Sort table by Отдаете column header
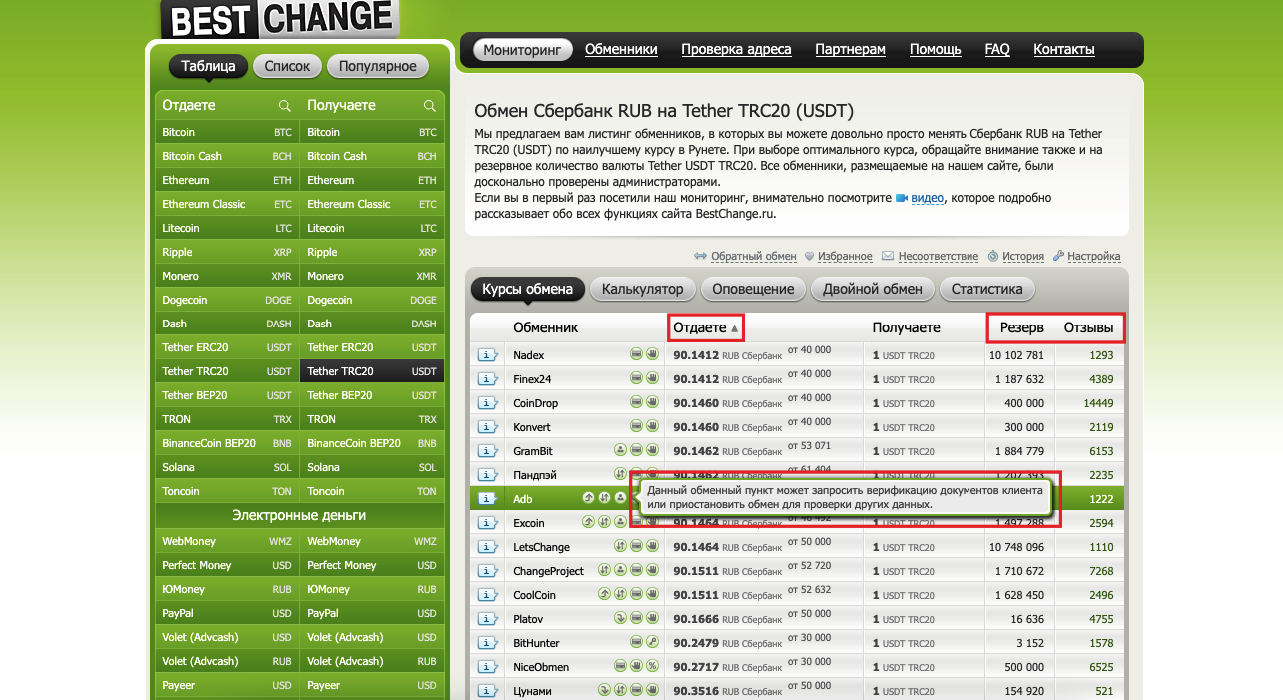This screenshot has height=700, width=1283. (x=699, y=328)
